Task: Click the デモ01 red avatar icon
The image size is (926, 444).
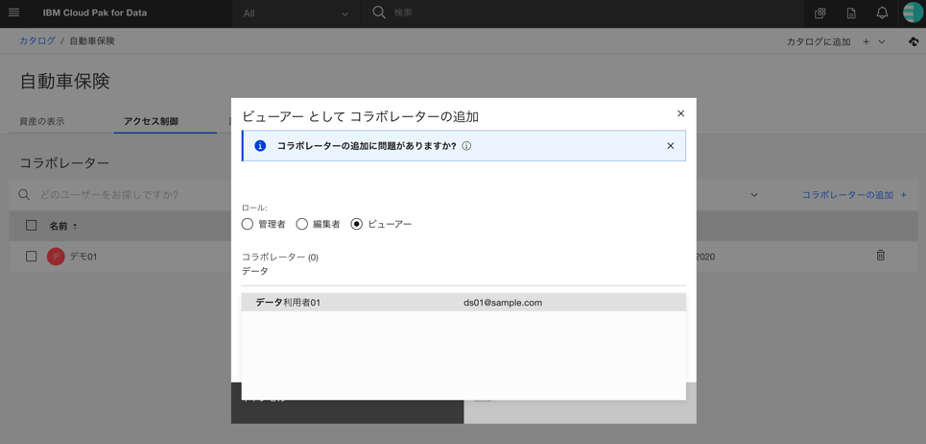Action: pos(56,256)
